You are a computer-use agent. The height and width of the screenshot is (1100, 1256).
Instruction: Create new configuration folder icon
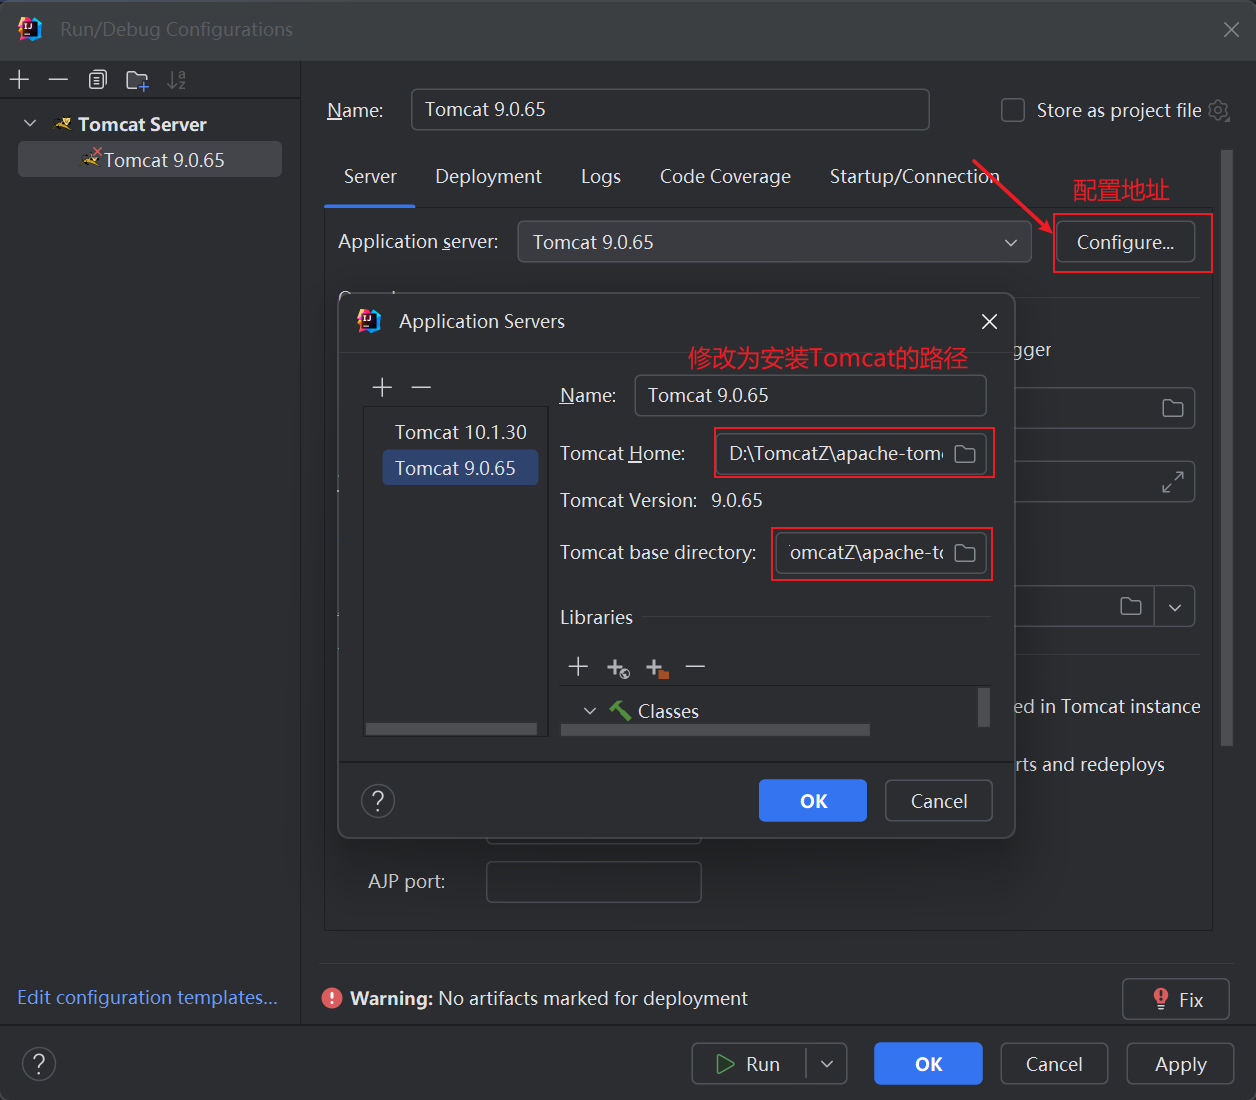pyautogui.click(x=137, y=80)
